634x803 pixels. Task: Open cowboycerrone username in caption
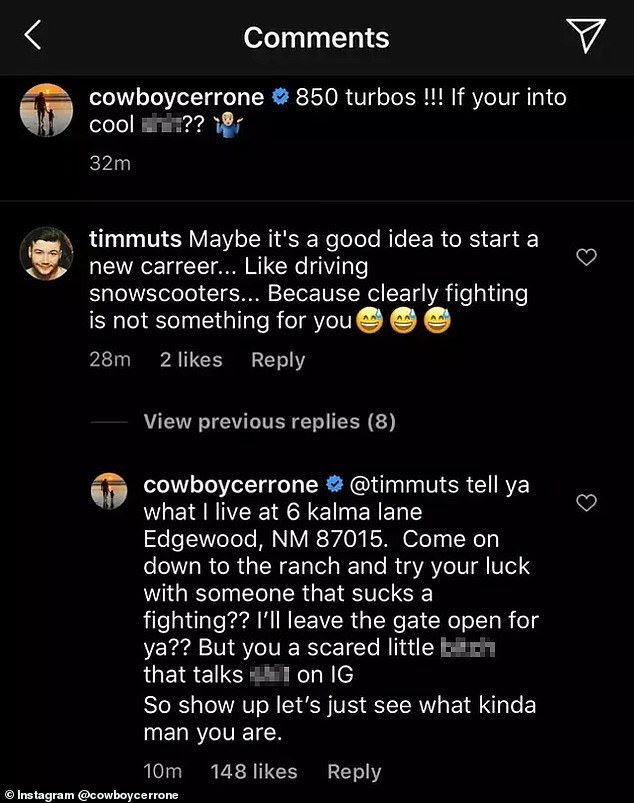(177, 97)
